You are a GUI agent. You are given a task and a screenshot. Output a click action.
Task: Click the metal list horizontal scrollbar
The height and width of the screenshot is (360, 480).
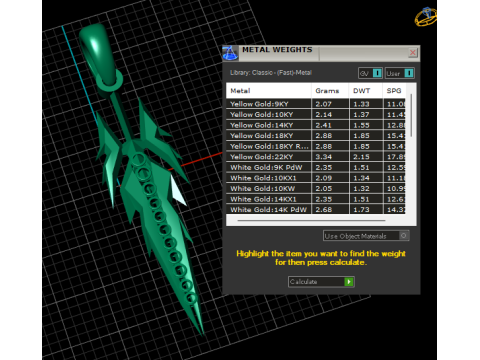pyautogui.click(x=311, y=220)
